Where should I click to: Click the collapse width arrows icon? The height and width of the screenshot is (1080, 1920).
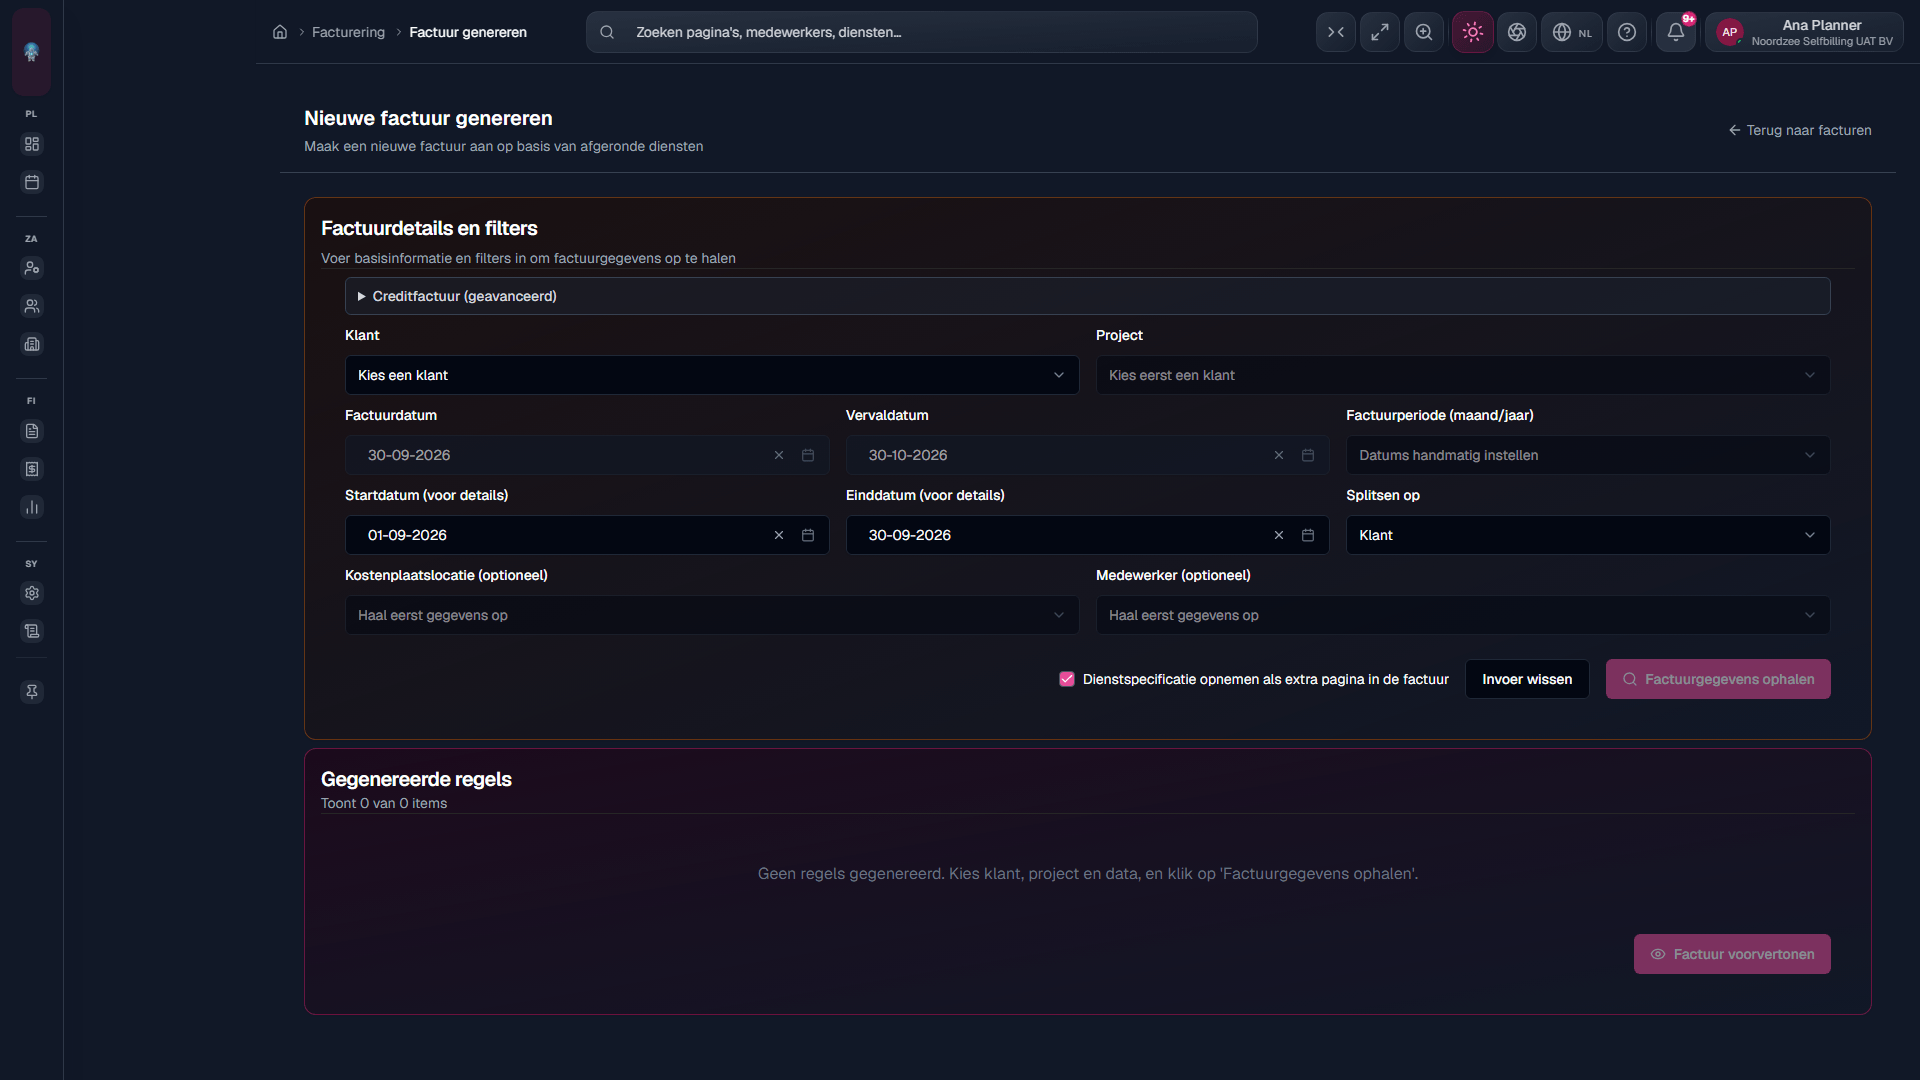point(1336,32)
